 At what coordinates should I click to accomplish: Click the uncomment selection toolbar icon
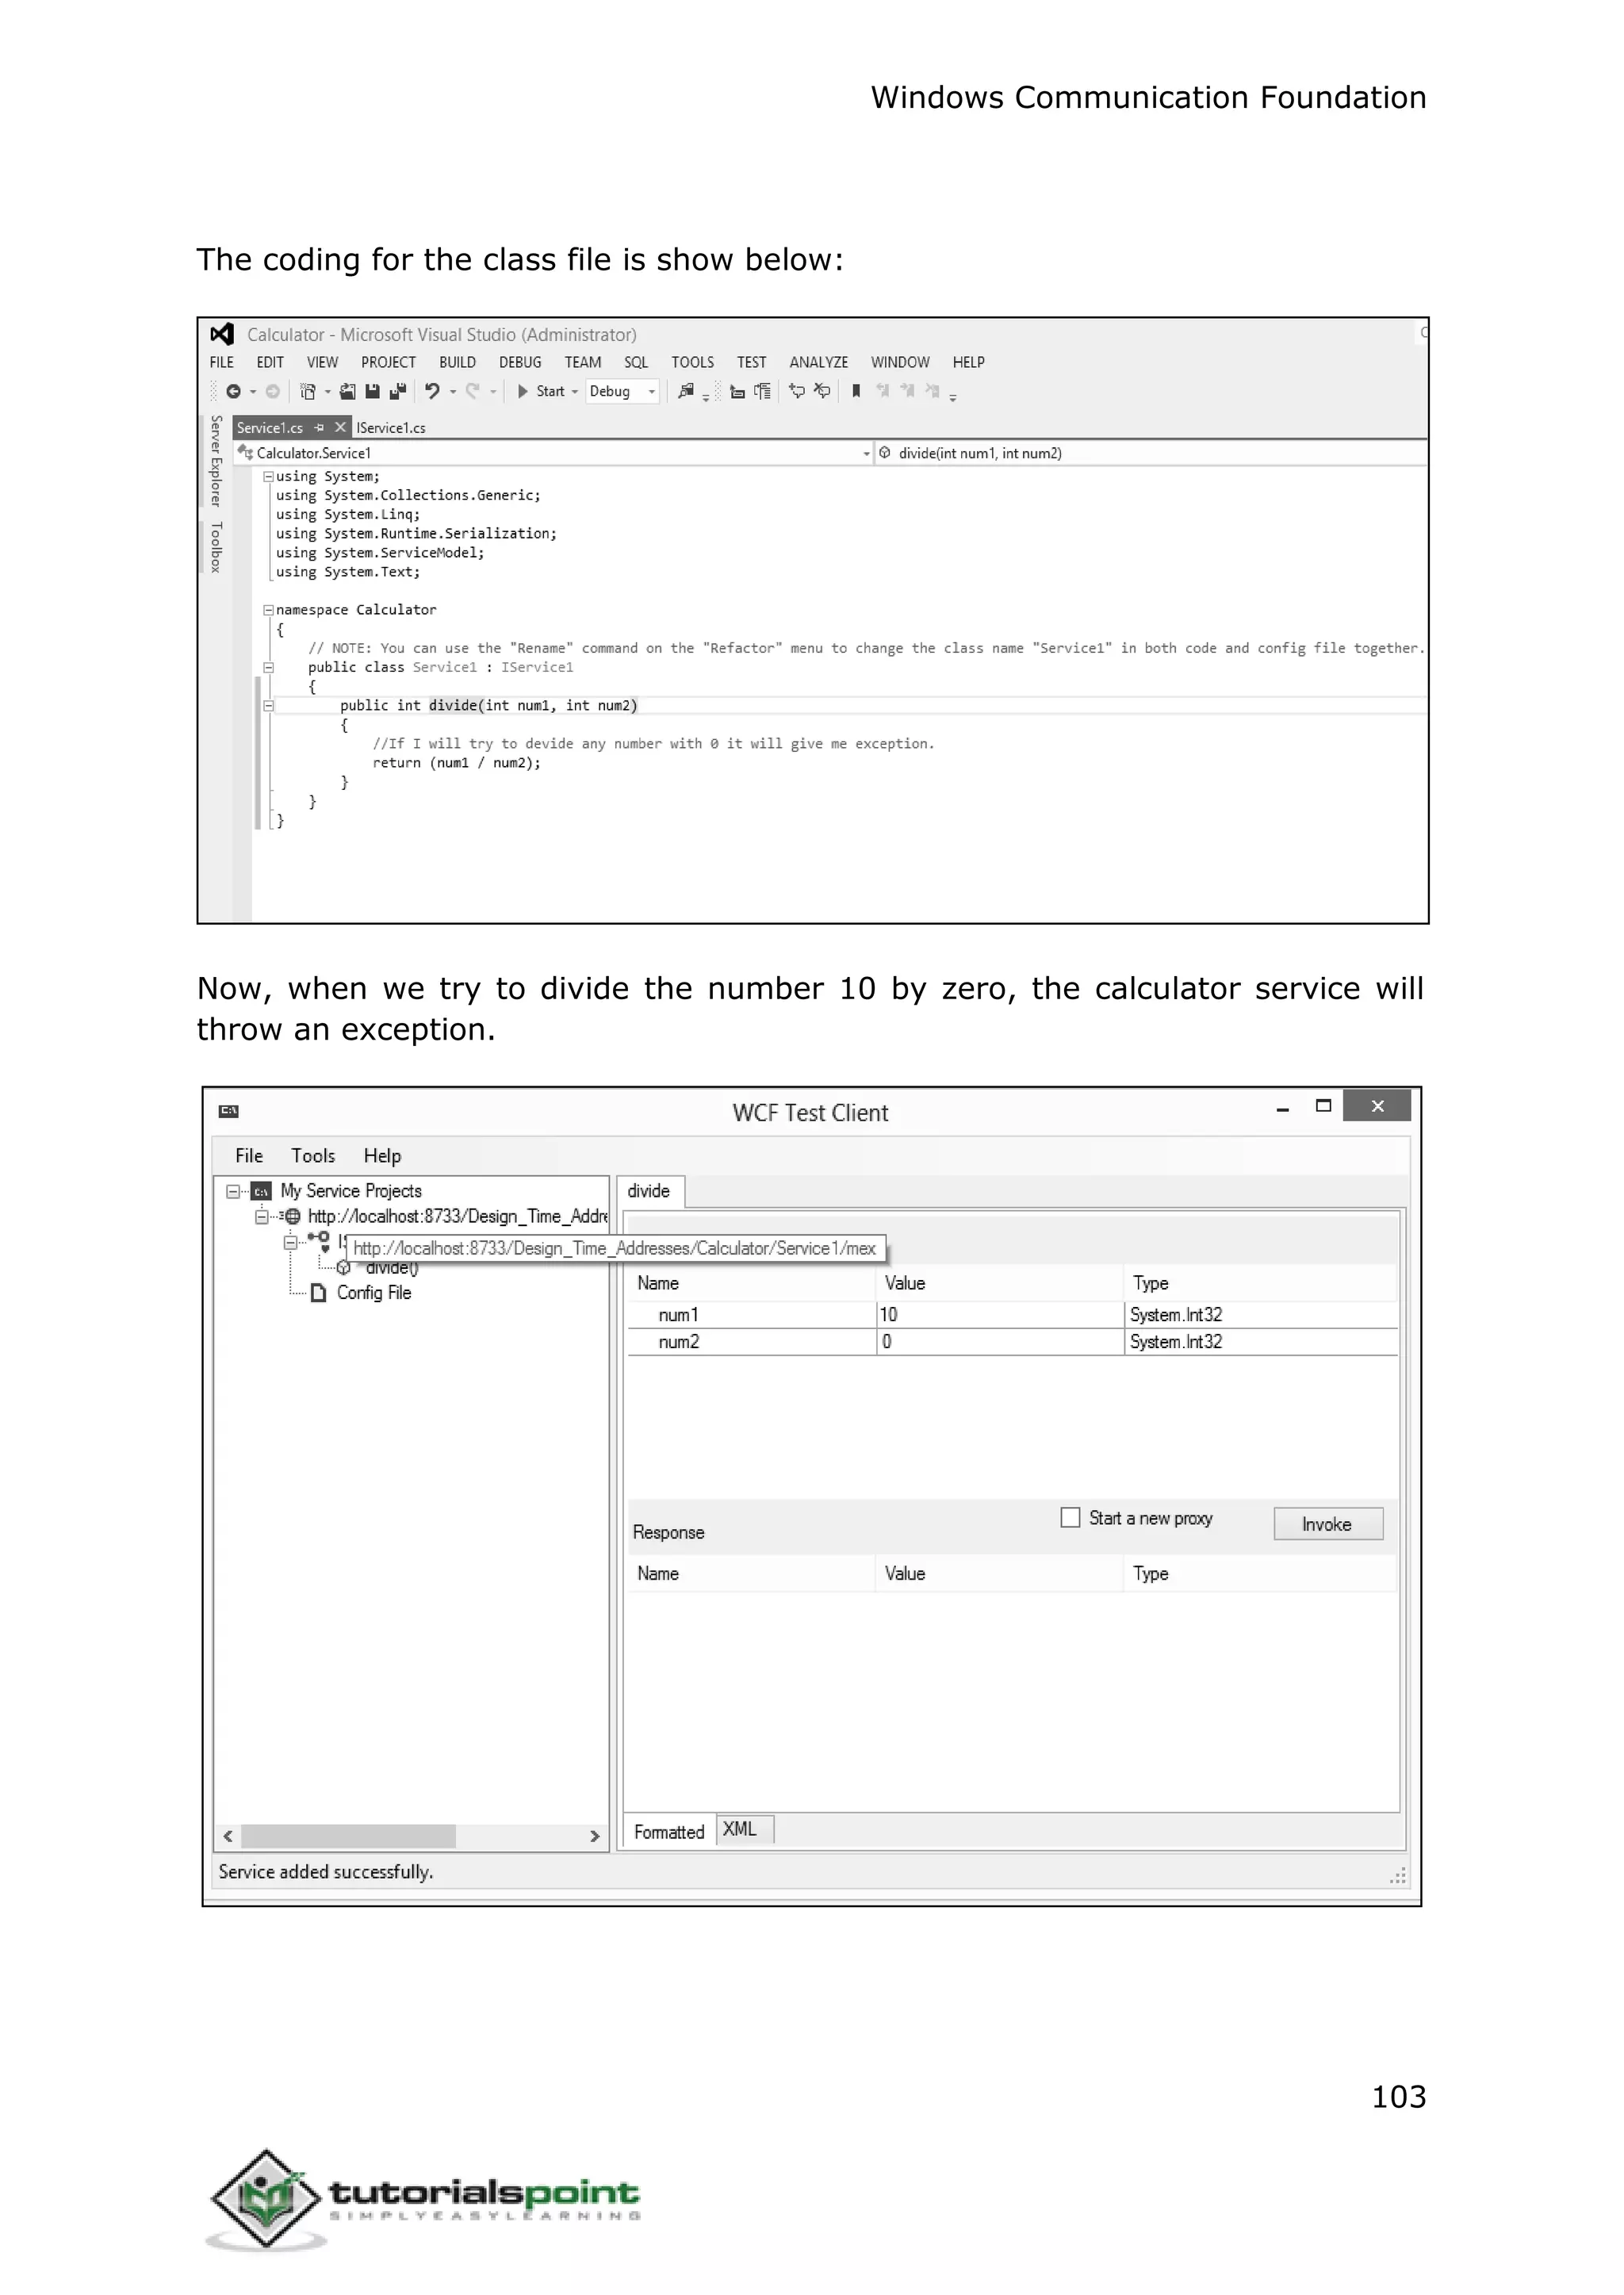(x=822, y=391)
